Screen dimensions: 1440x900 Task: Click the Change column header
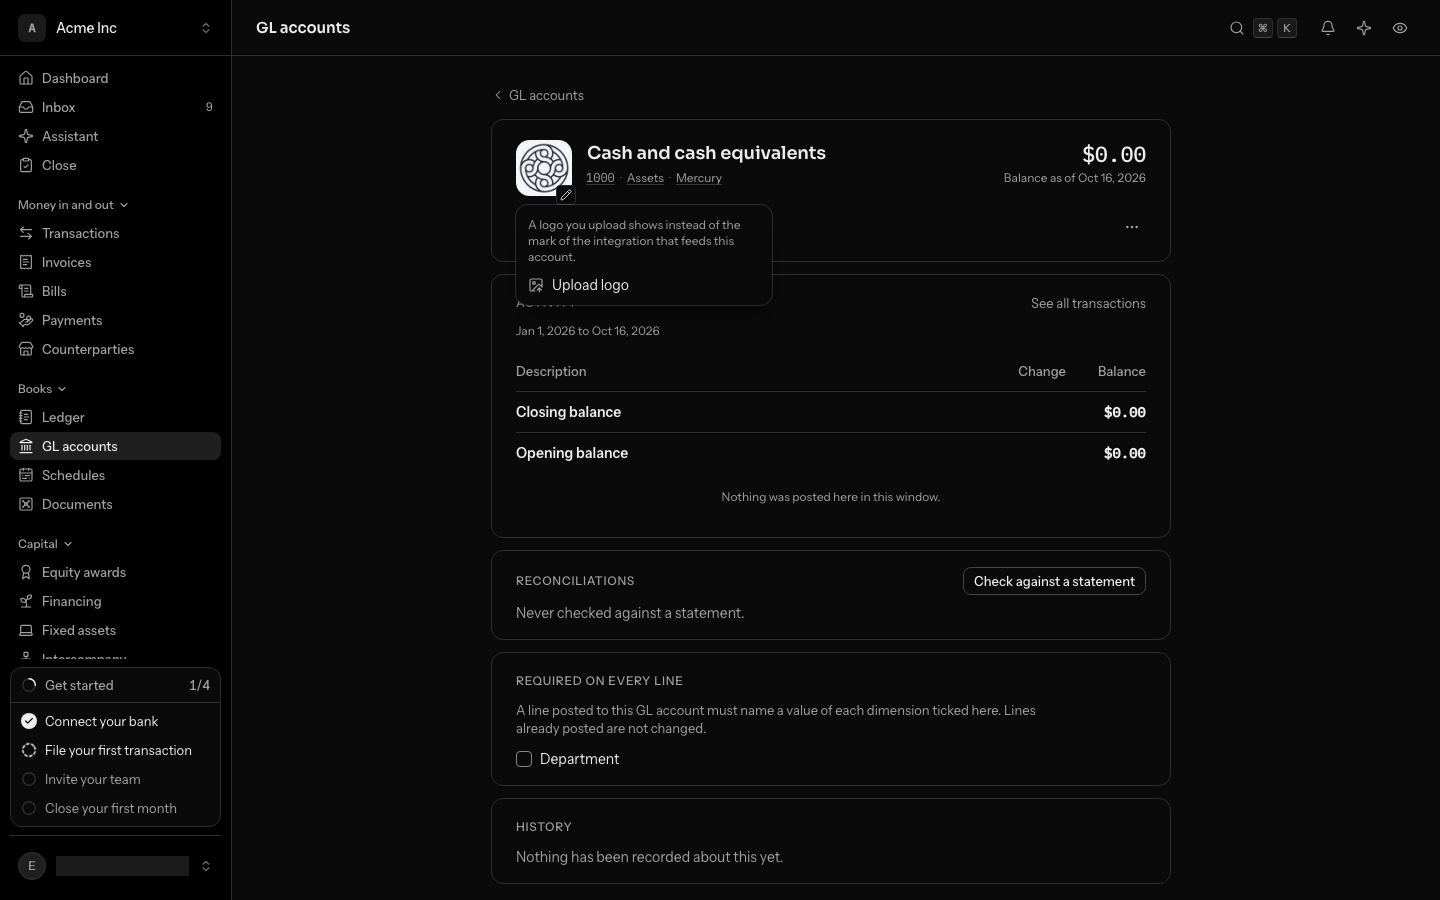click(x=1042, y=371)
